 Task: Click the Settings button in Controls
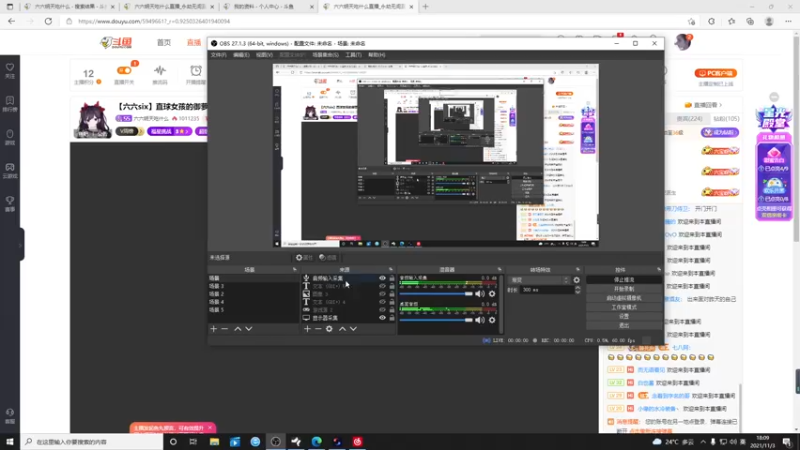tap(624, 316)
